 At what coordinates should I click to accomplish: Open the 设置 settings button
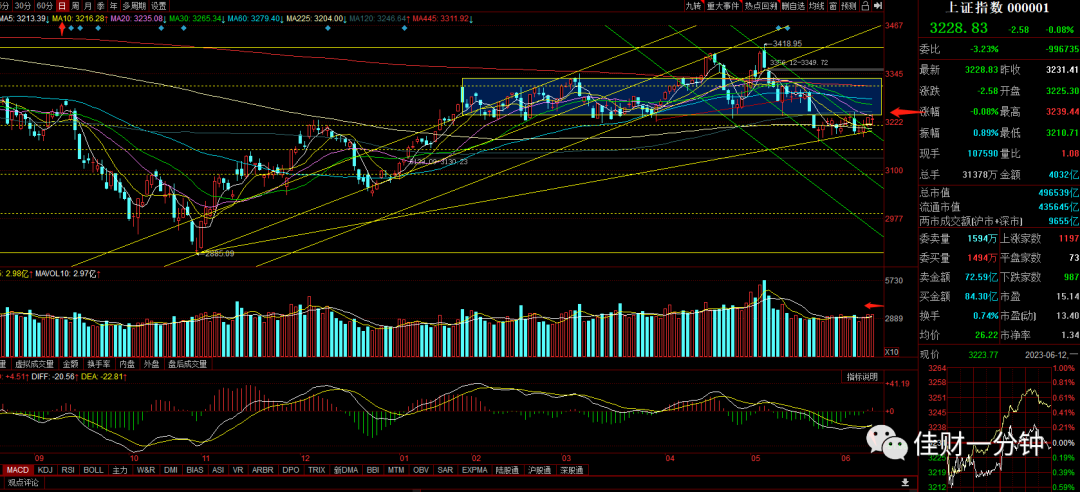tap(159, 6)
